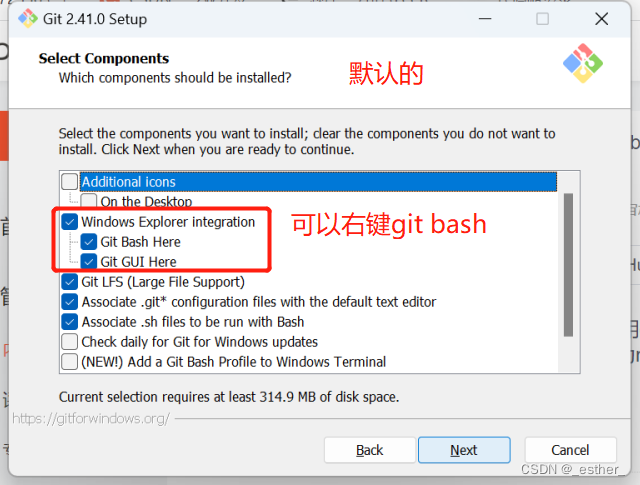
Task: Close the Git Setup window
Action: click(602, 19)
